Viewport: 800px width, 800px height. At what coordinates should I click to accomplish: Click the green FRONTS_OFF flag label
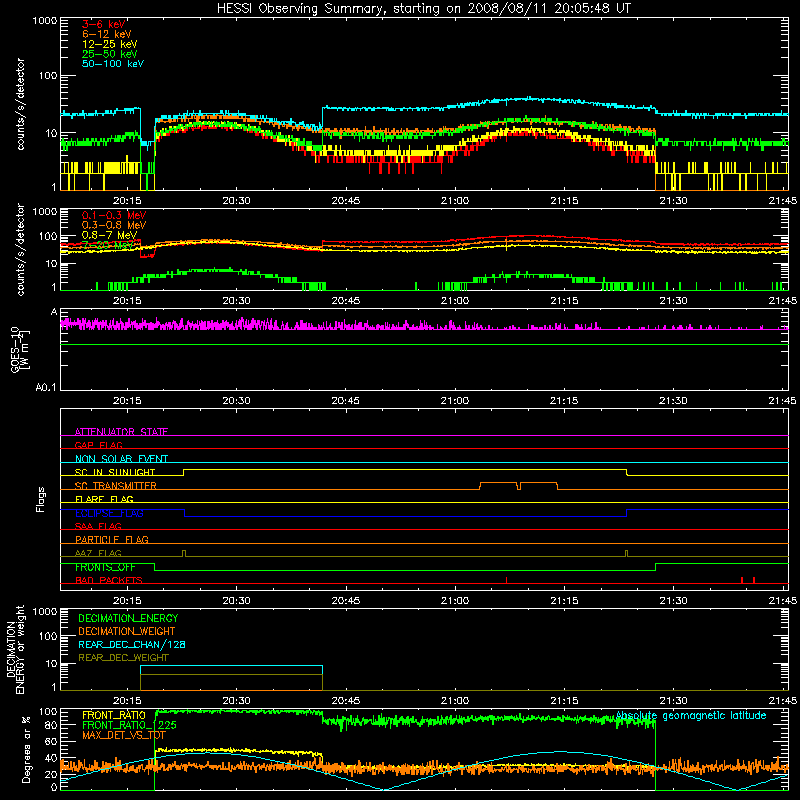tap(105, 567)
